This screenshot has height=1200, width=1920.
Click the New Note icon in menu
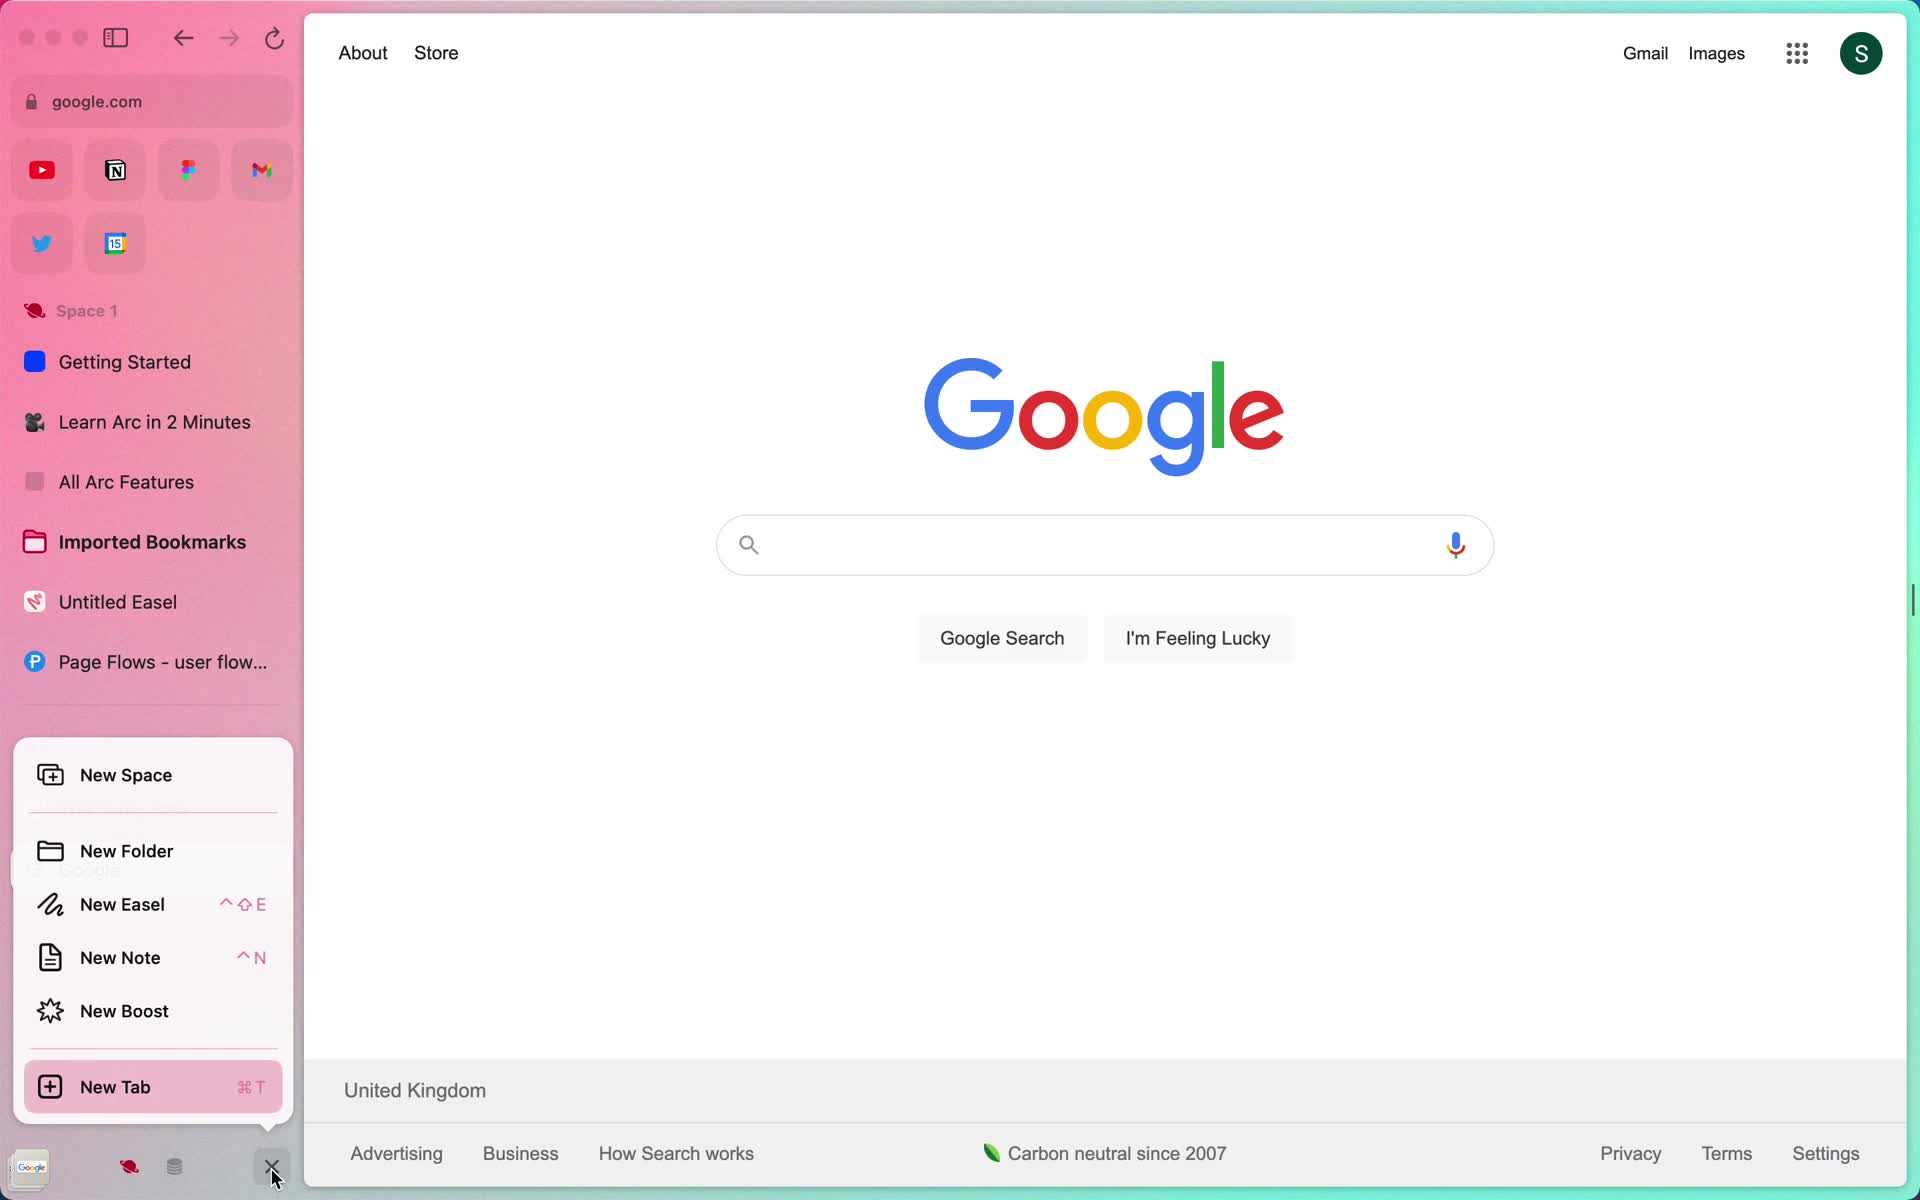[x=48, y=957]
